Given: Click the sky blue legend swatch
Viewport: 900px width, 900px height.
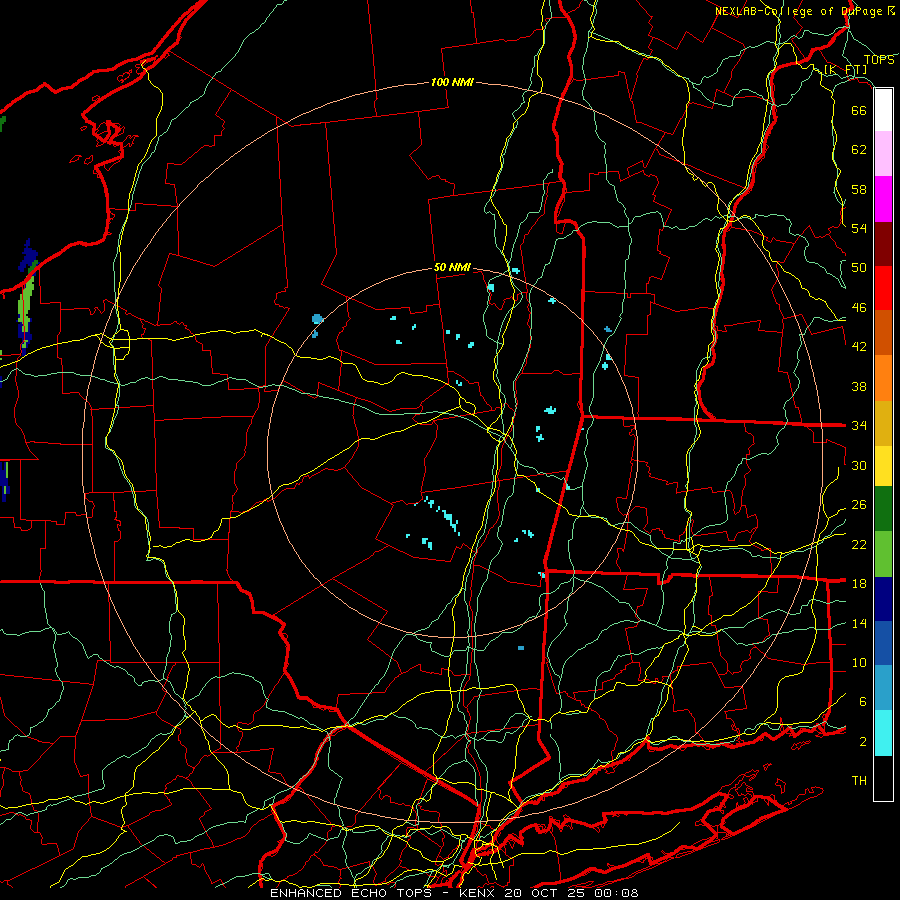Looking at the screenshot, I should pyautogui.click(x=883, y=688).
